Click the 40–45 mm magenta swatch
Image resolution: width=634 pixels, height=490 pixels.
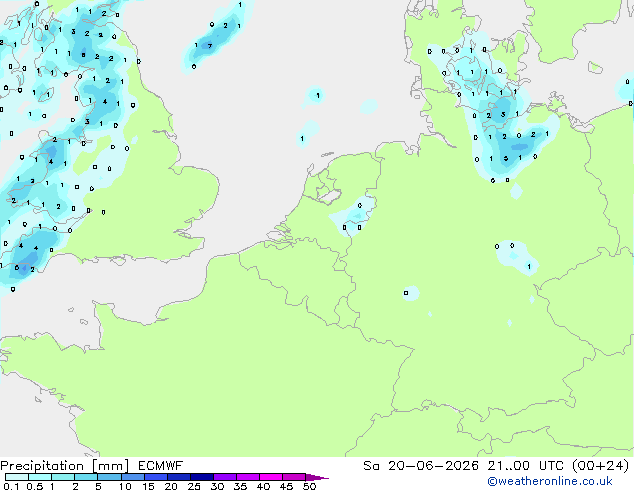click(x=271, y=477)
